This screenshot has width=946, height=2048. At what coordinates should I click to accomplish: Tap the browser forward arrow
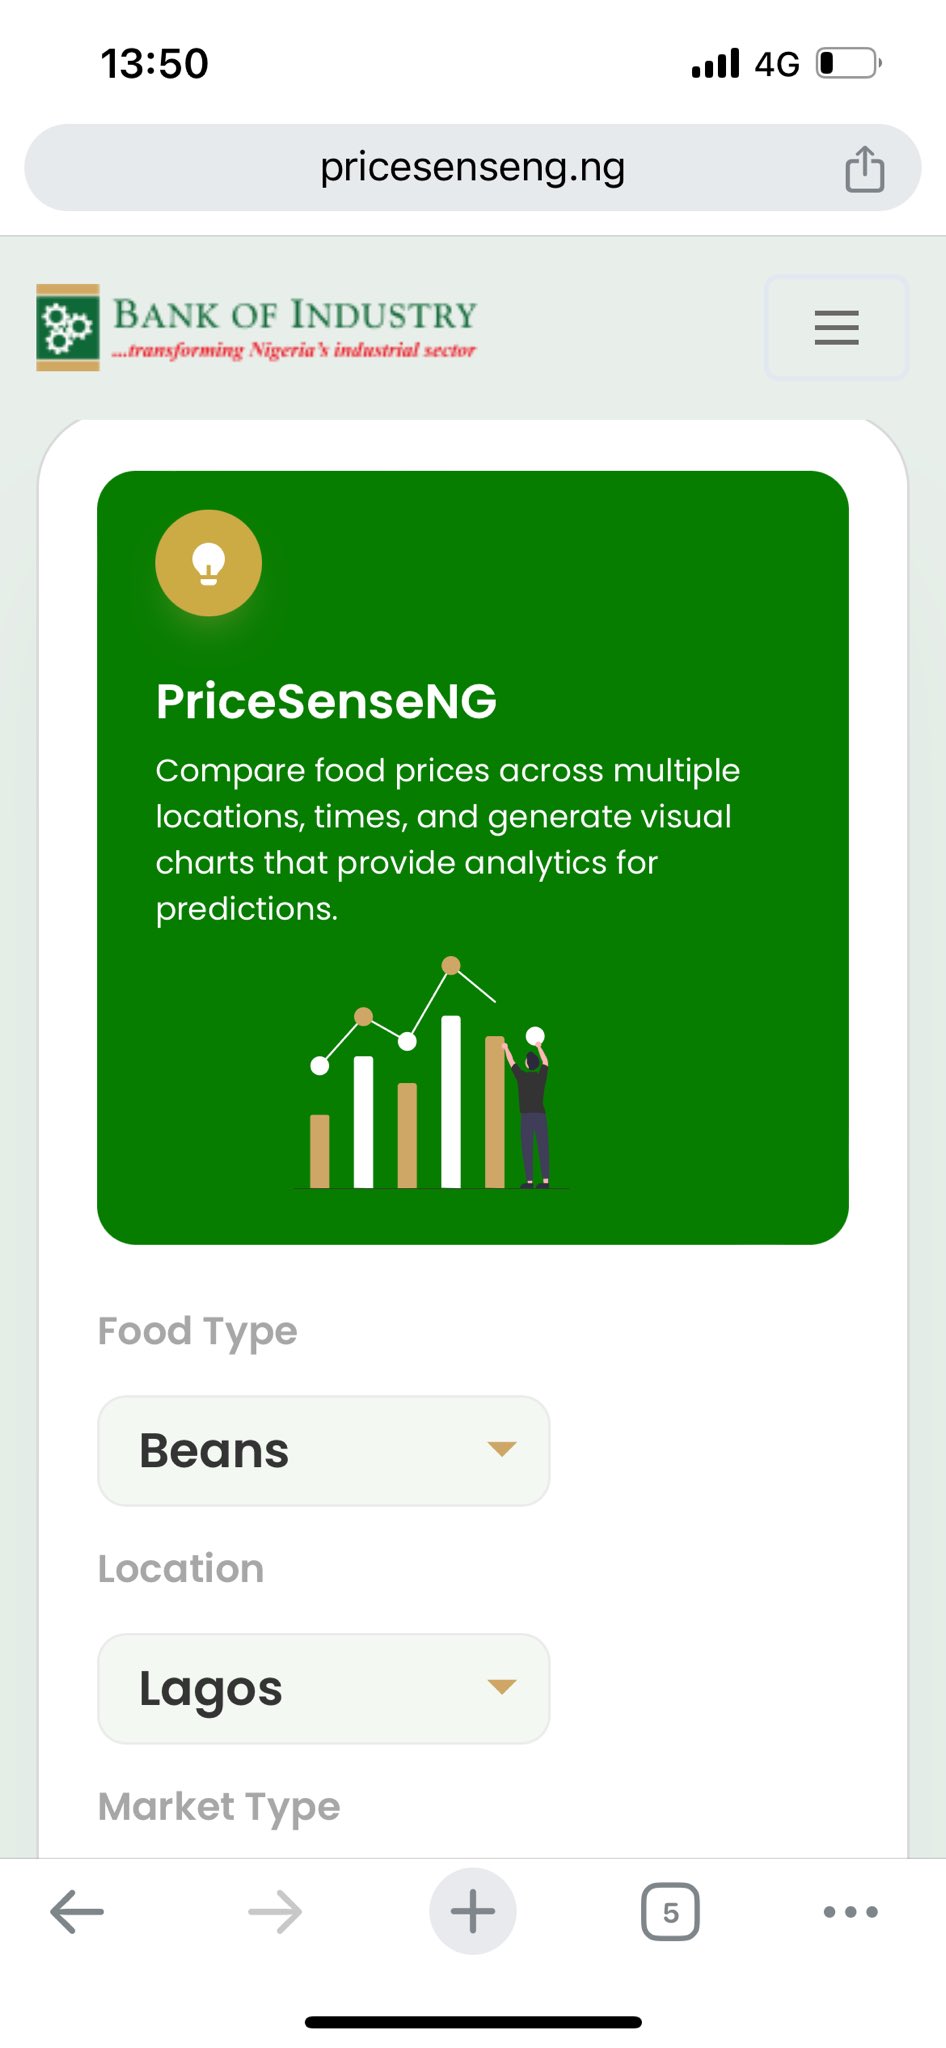275,1911
